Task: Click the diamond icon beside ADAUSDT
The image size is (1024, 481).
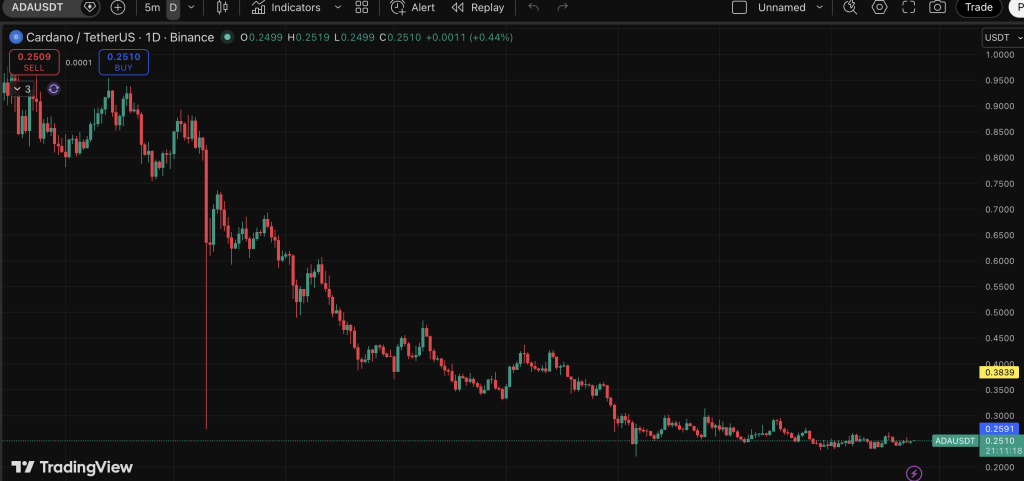Action: pyautogui.click(x=90, y=8)
